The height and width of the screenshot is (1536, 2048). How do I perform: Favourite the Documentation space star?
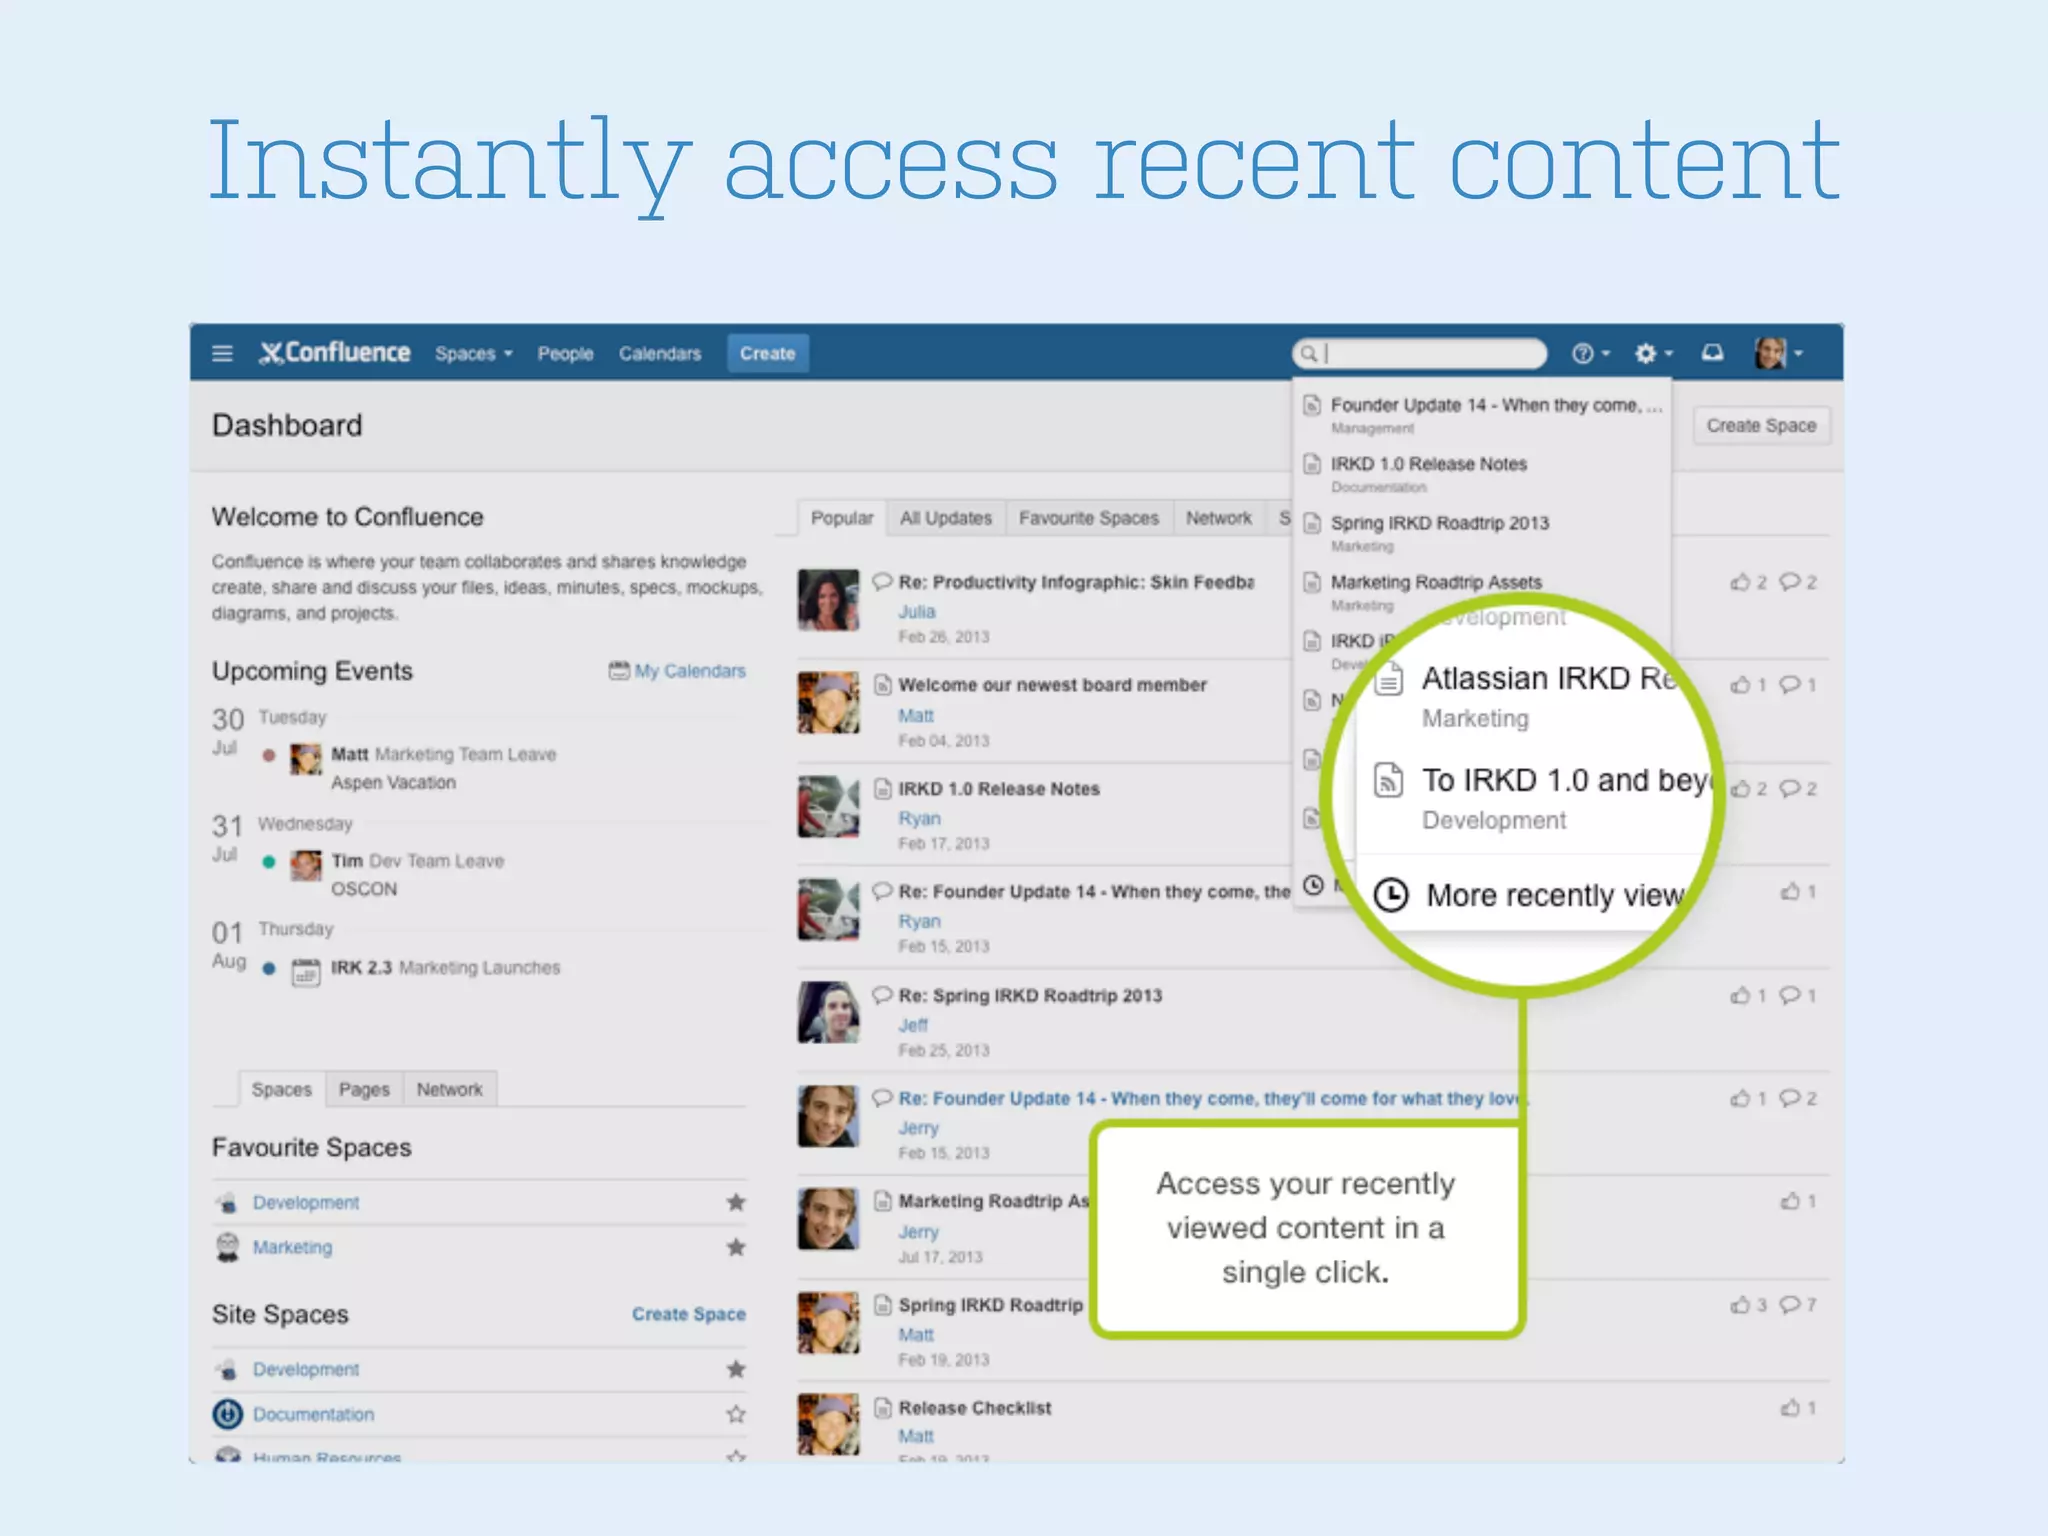(x=736, y=1414)
